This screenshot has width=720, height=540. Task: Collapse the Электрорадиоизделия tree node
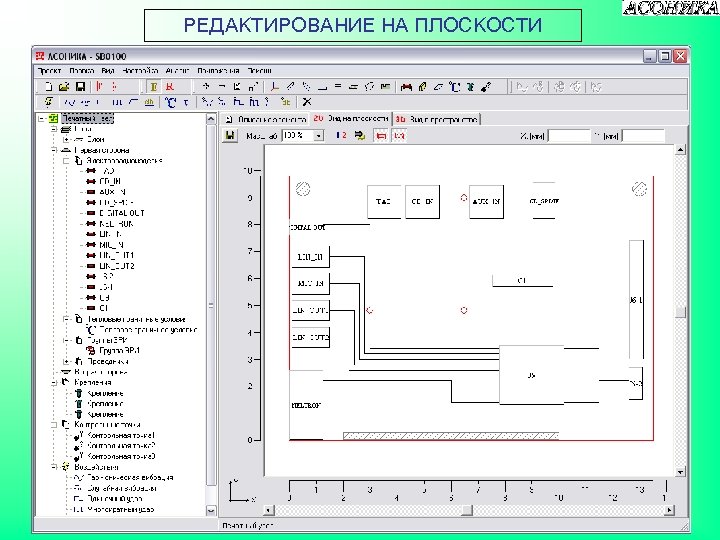pyautogui.click(x=66, y=161)
